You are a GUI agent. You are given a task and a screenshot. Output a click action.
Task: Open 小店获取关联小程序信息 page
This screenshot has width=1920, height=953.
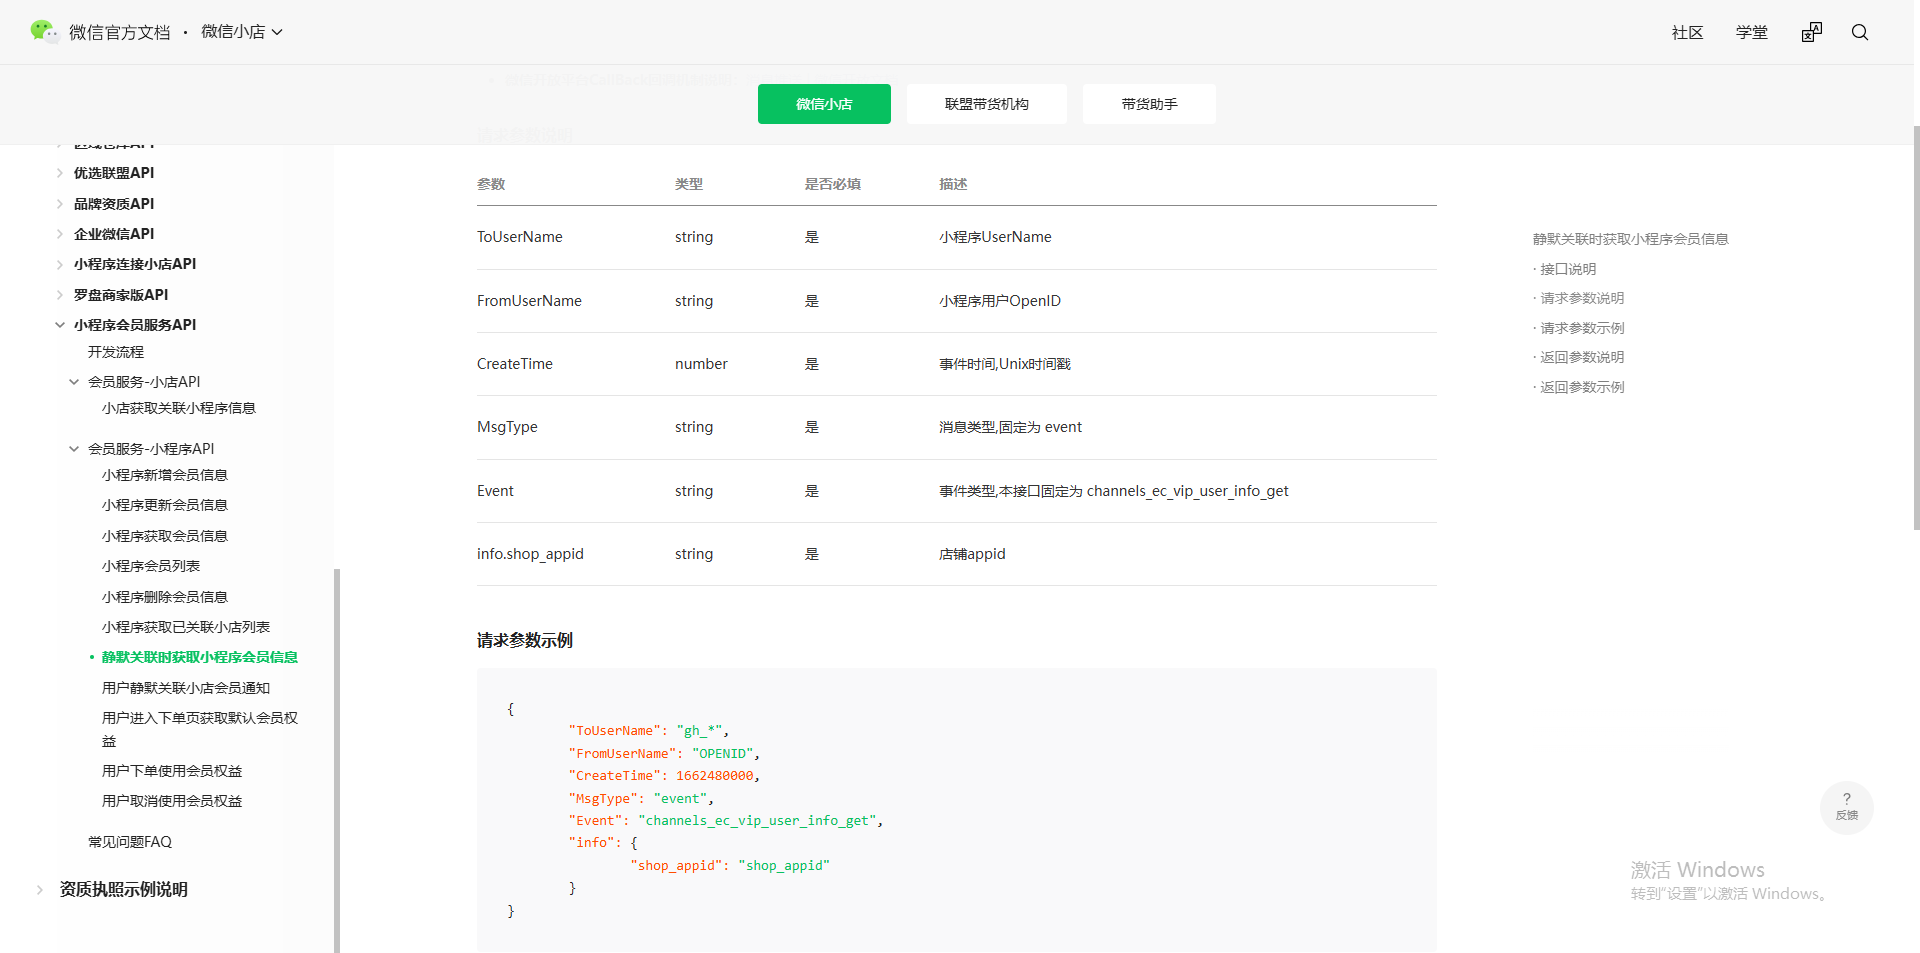(179, 408)
